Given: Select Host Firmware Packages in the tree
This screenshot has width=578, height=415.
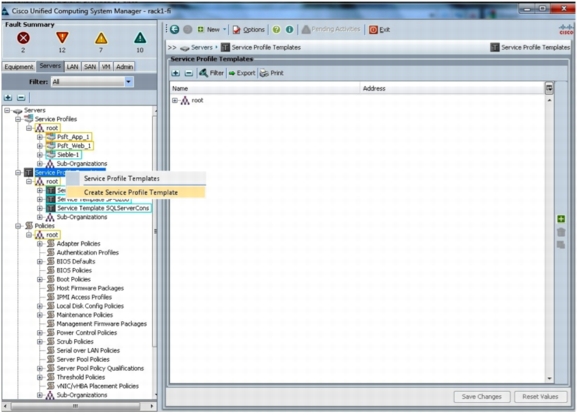Looking at the screenshot, I should click(90, 288).
